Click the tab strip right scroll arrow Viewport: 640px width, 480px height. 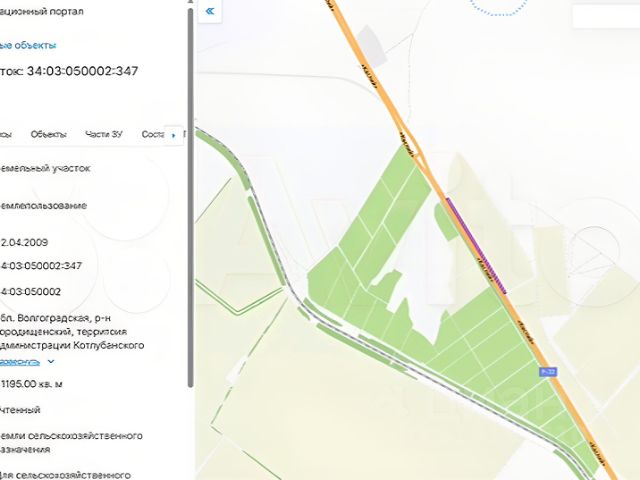tap(173, 135)
